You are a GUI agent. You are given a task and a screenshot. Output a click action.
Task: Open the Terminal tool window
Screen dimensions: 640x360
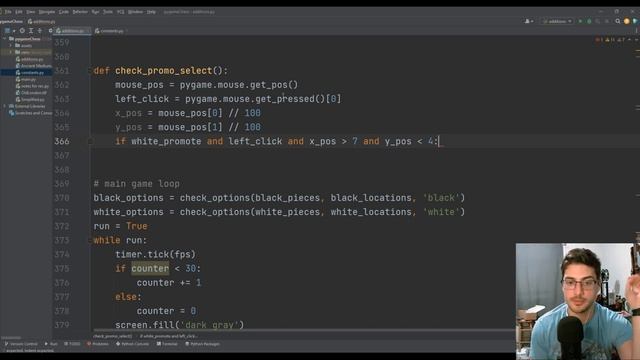[167, 344]
